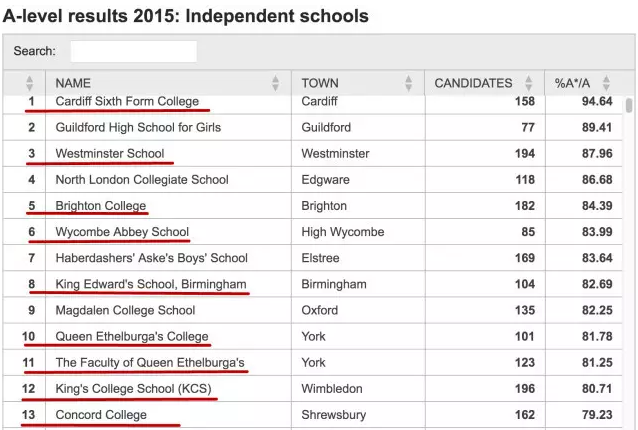Click sort arrows in TOWN column
Viewport: 638px width, 430px height.
pyautogui.click(x=409, y=83)
